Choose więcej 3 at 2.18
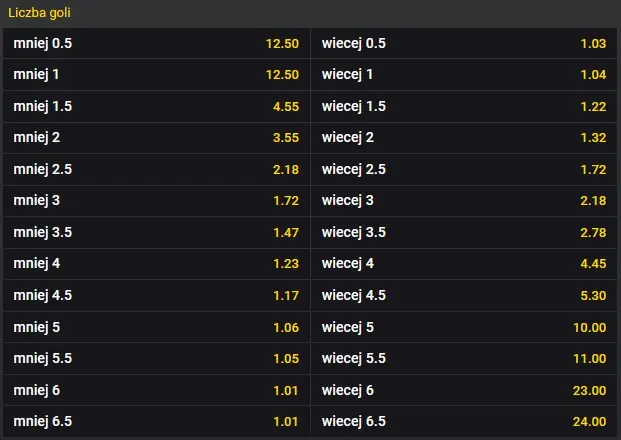 (x=464, y=202)
